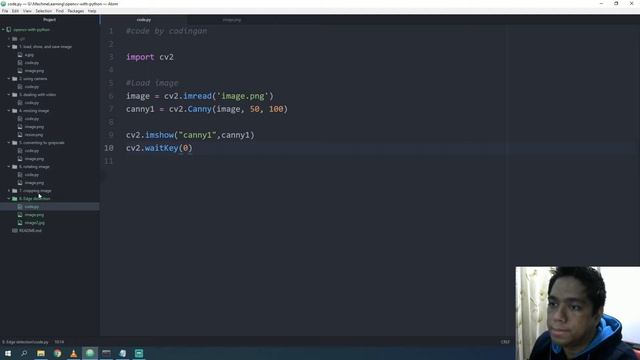
Task: Open VLC media player from the taskbar
Action: click(x=73, y=353)
